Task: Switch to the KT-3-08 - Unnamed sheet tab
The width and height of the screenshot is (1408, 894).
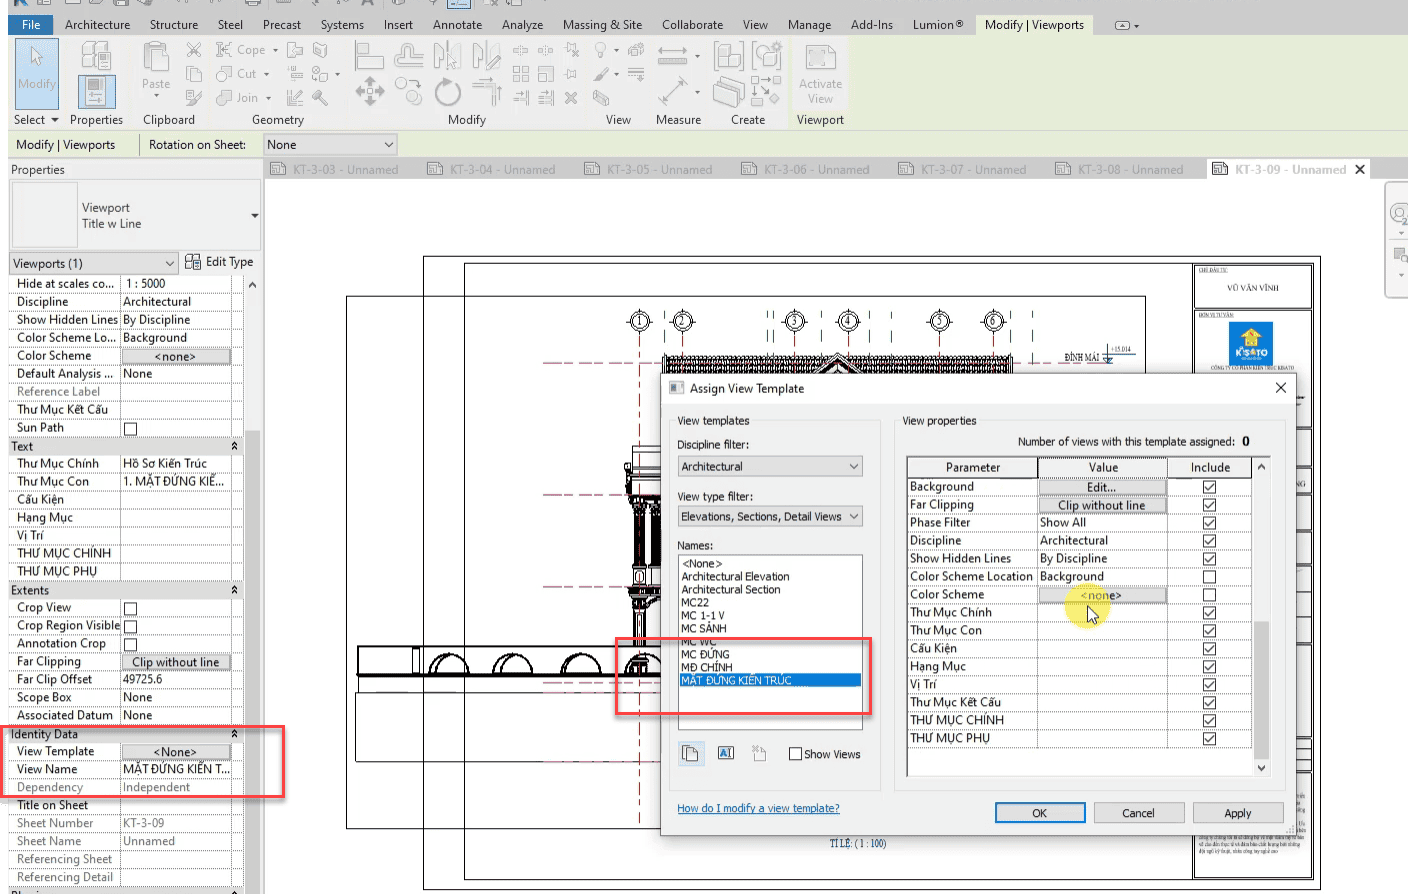Action: tap(1119, 170)
